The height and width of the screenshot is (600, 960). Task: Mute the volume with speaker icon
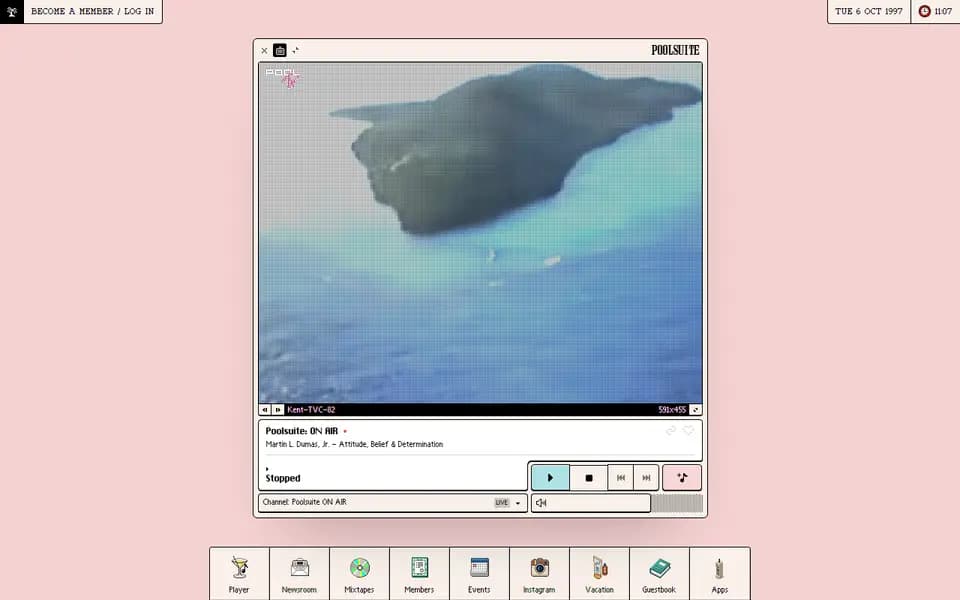coord(541,503)
